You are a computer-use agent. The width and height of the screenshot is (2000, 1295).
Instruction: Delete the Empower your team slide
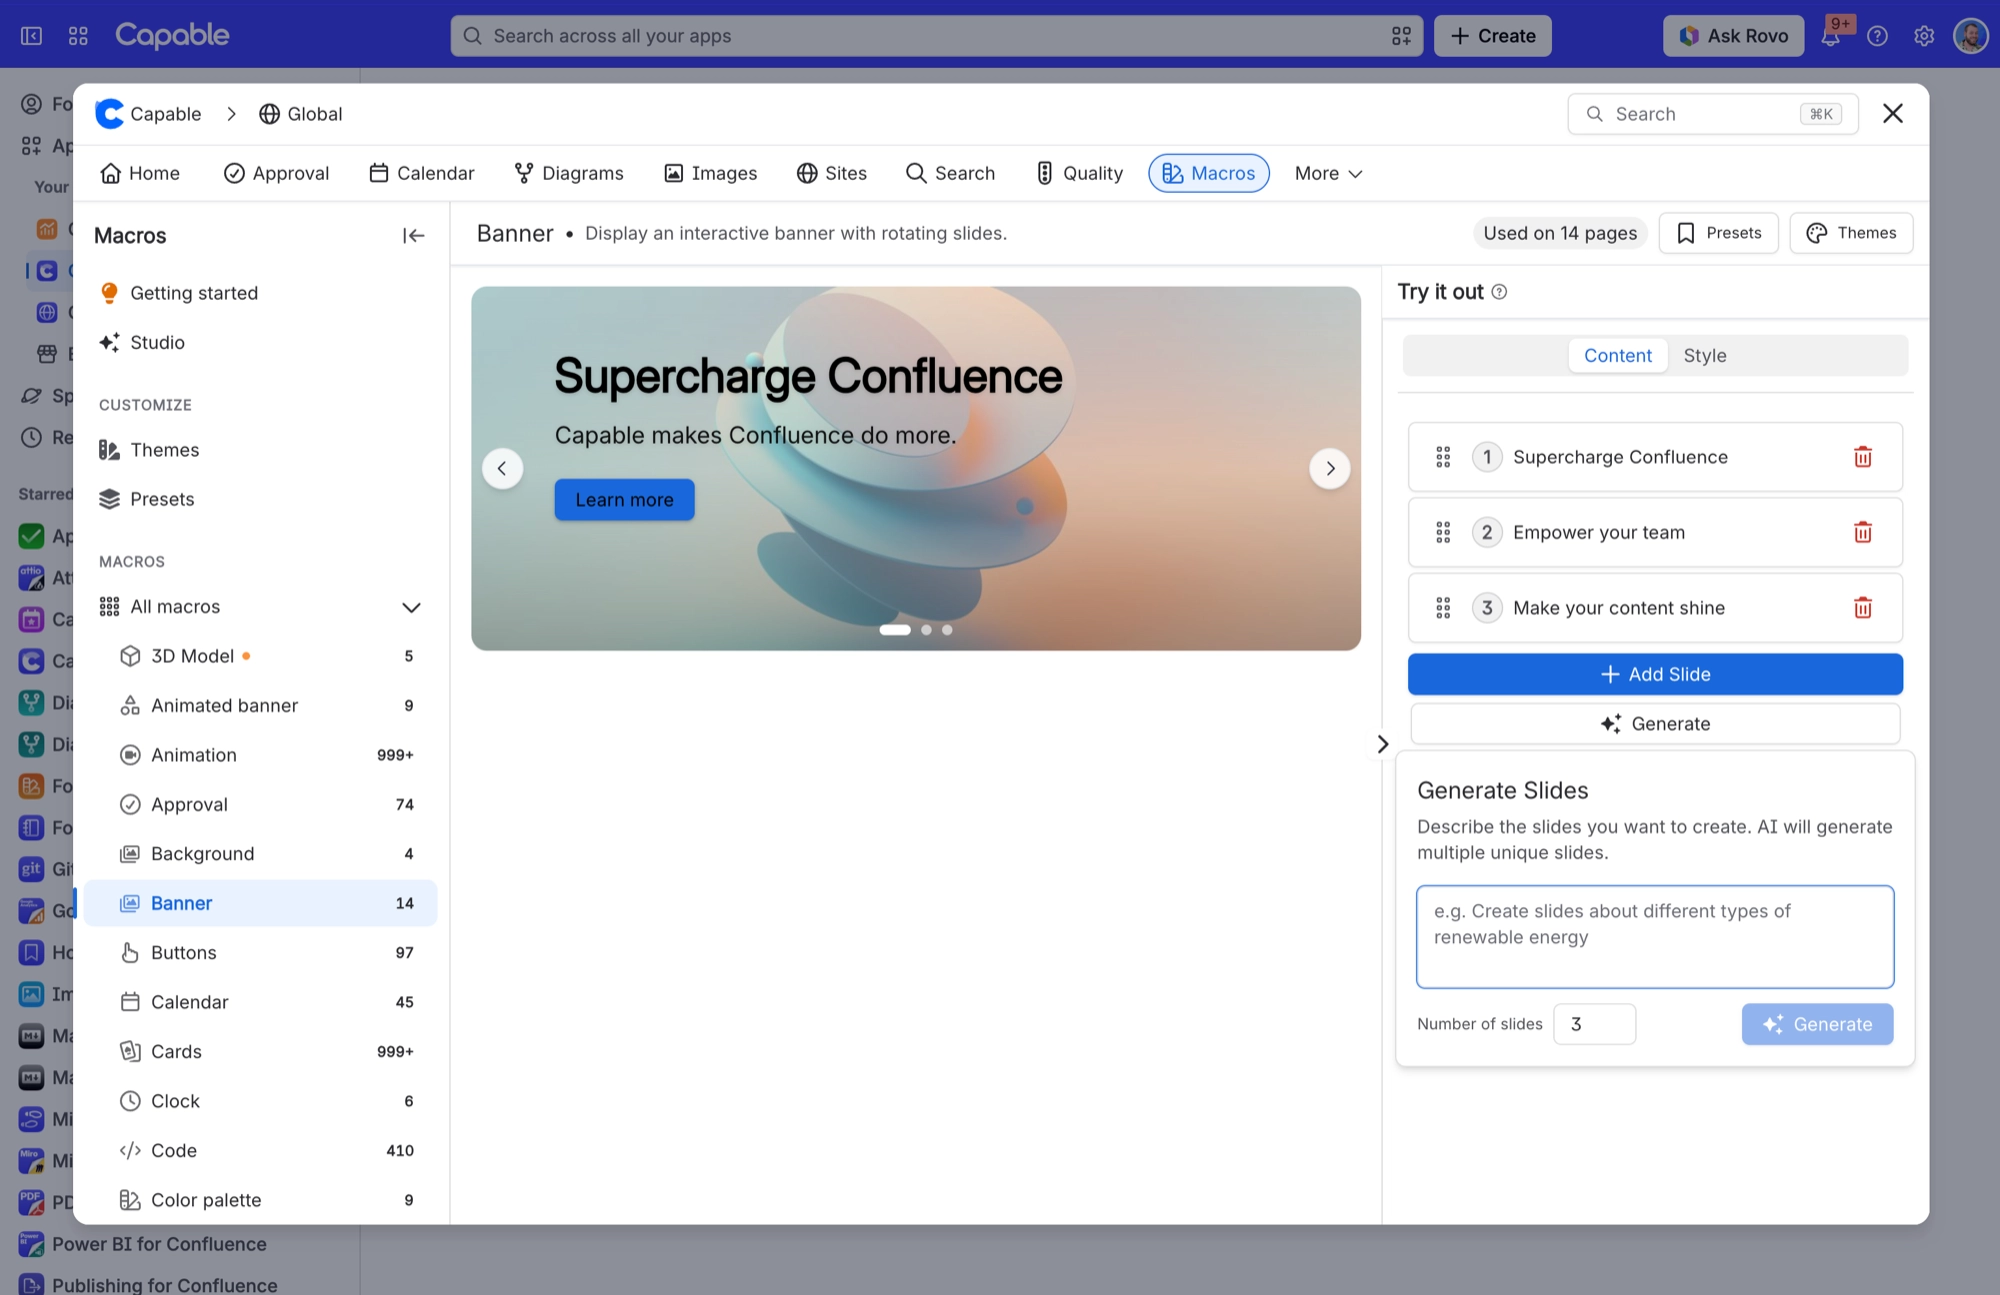click(x=1862, y=532)
